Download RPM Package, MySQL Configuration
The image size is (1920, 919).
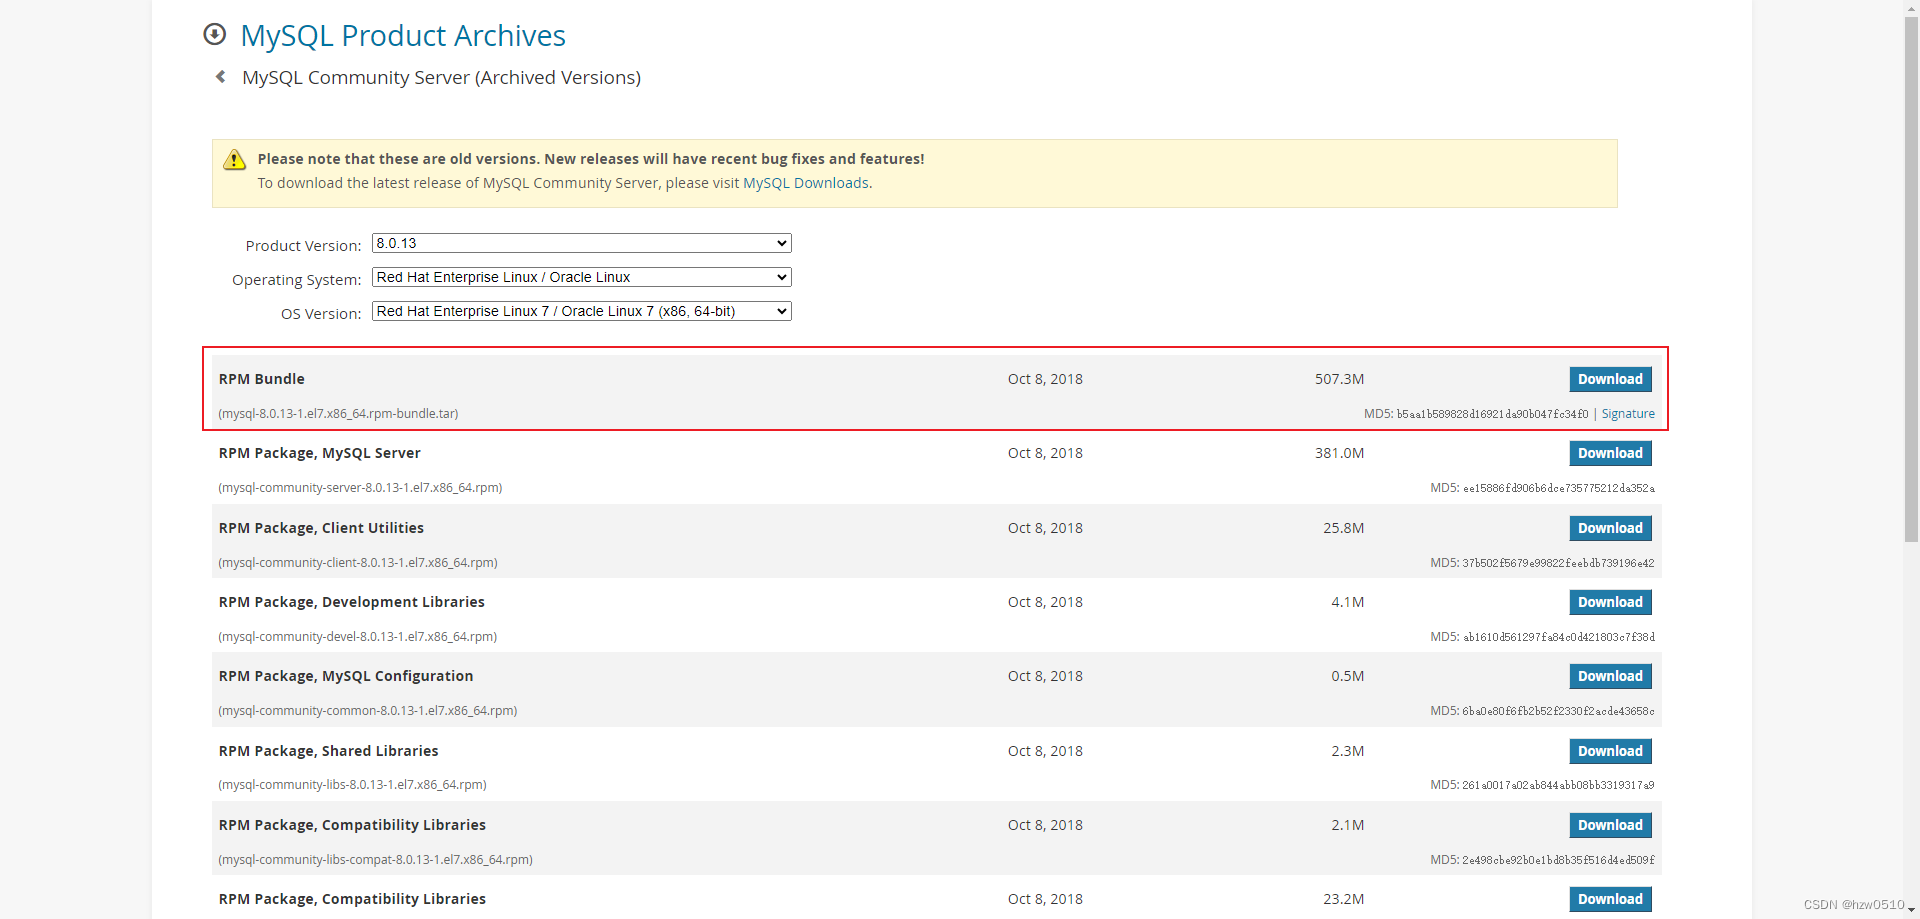coord(1610,676)
